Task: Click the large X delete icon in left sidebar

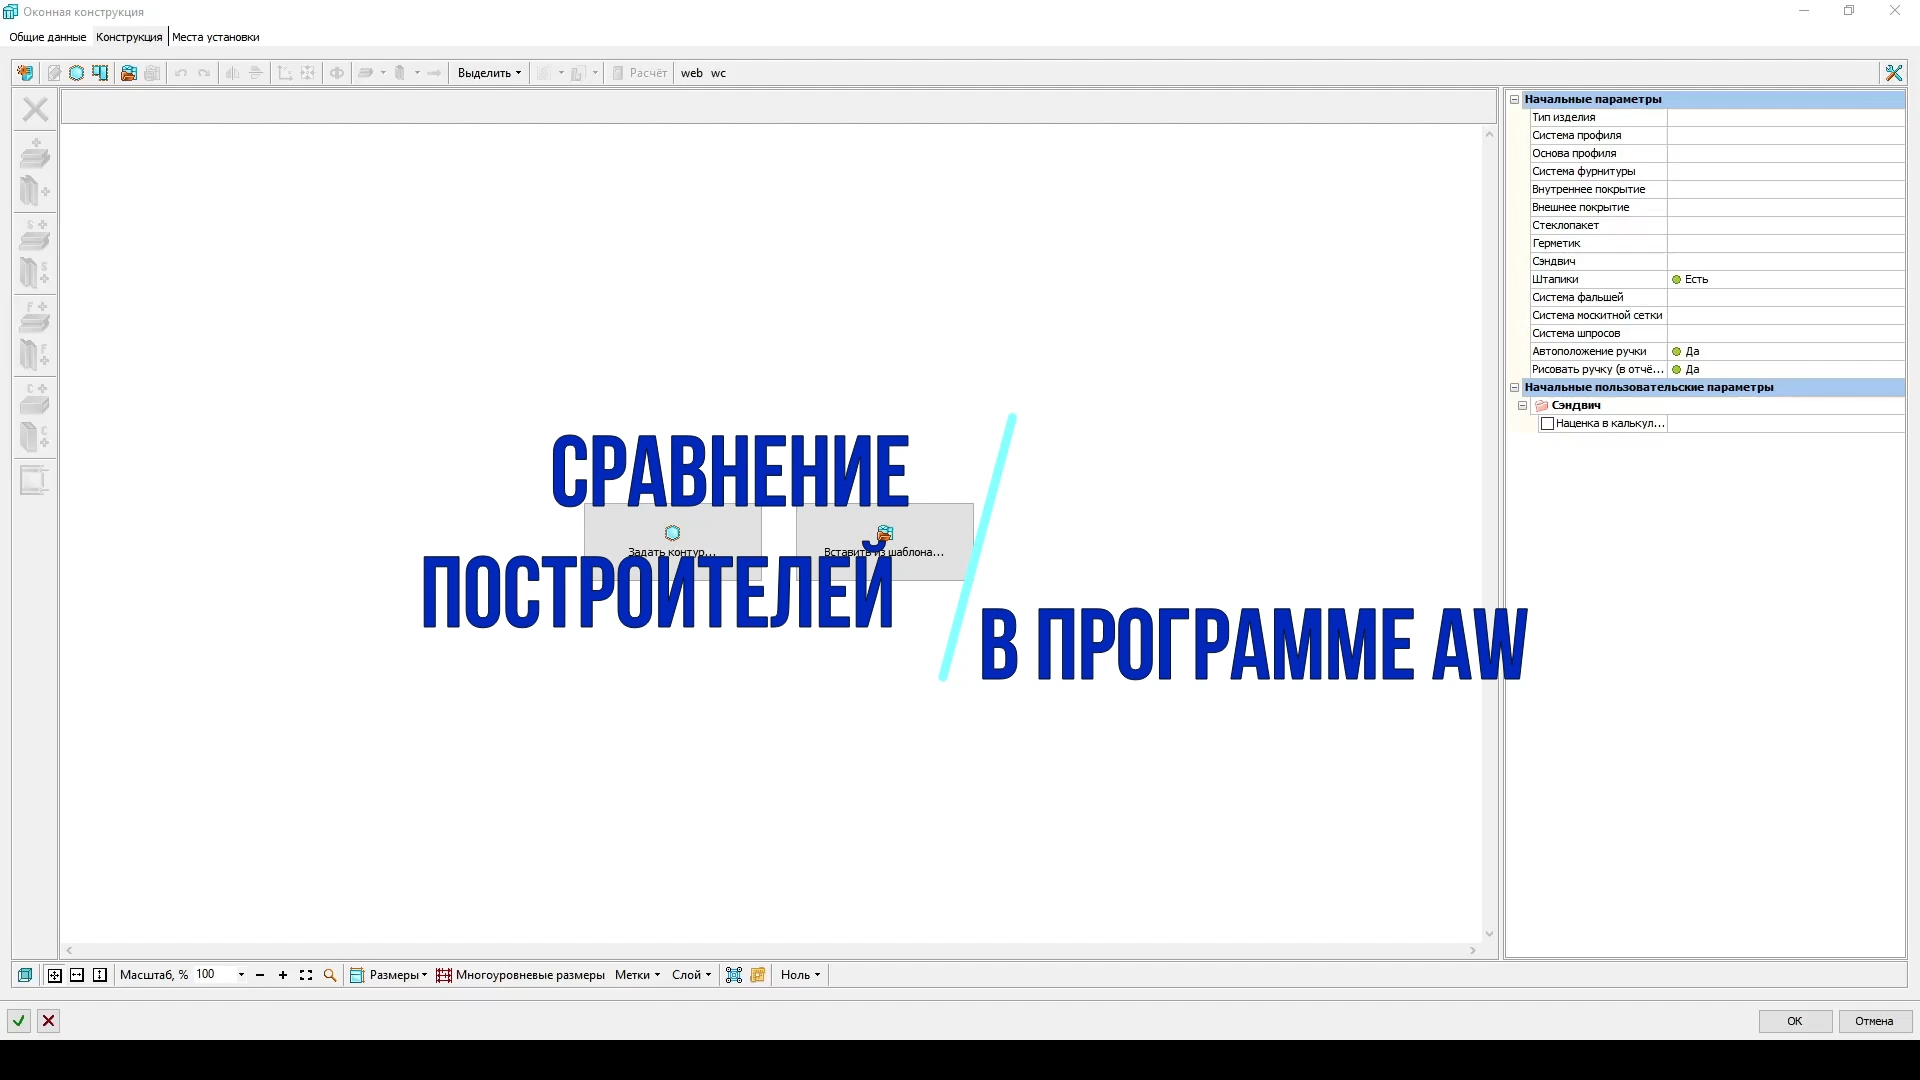Action: coord(35,109)
